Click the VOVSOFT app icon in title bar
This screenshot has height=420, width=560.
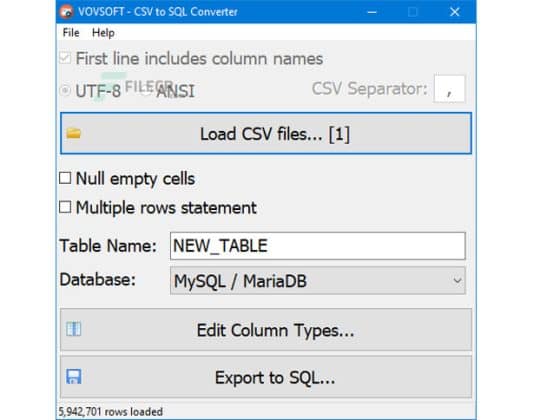tap(67, 11)
